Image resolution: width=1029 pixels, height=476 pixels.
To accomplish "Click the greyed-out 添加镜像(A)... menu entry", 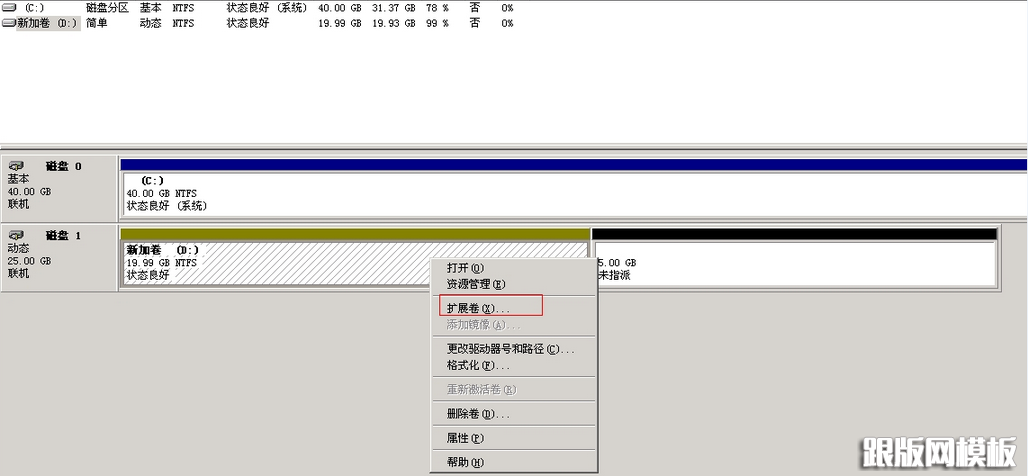I will [483, 325].
